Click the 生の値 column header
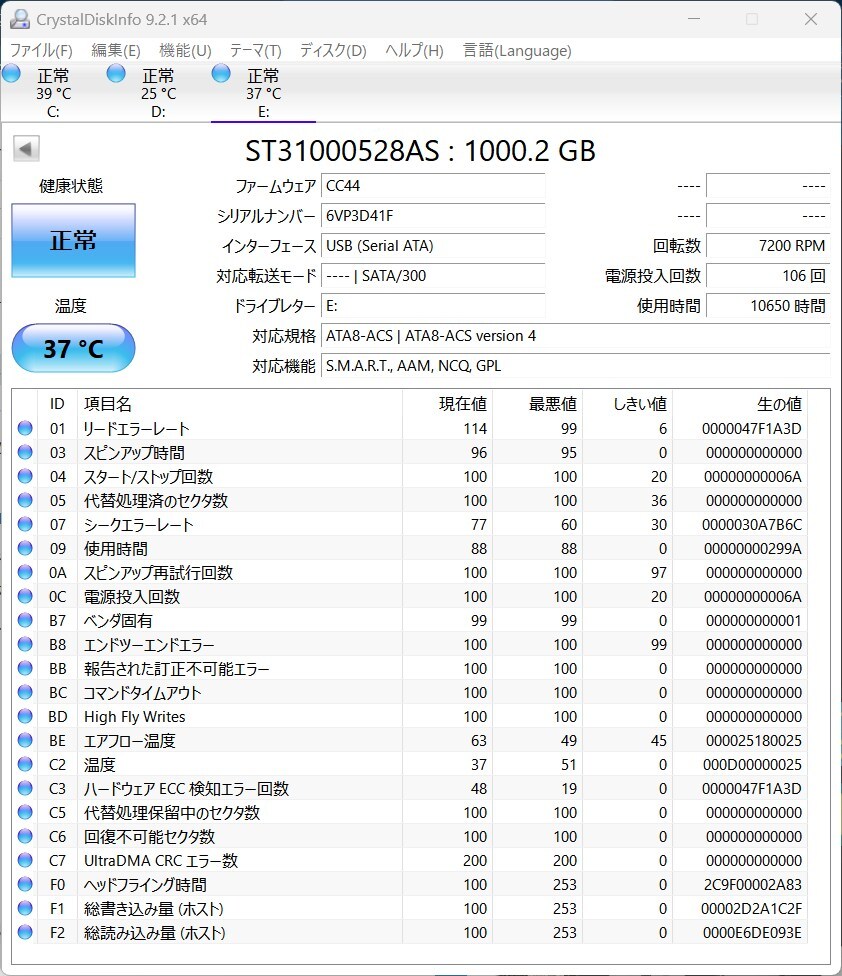The width and height of the screenshot is (842, 976). (x=740, y=403)
